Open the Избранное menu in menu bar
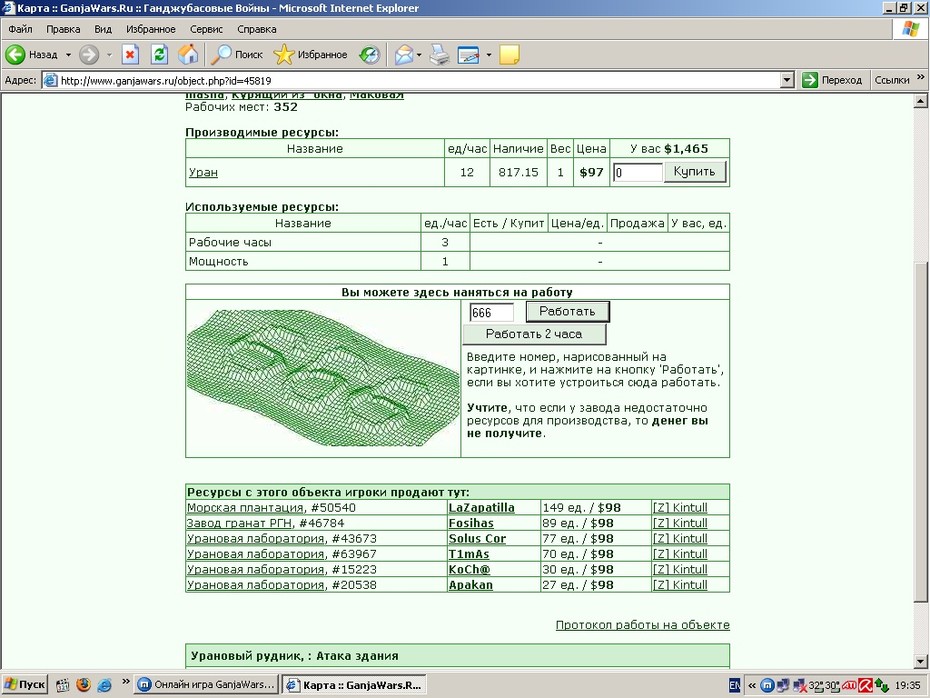The image size is (930, 698). click(x=151, y=29)
